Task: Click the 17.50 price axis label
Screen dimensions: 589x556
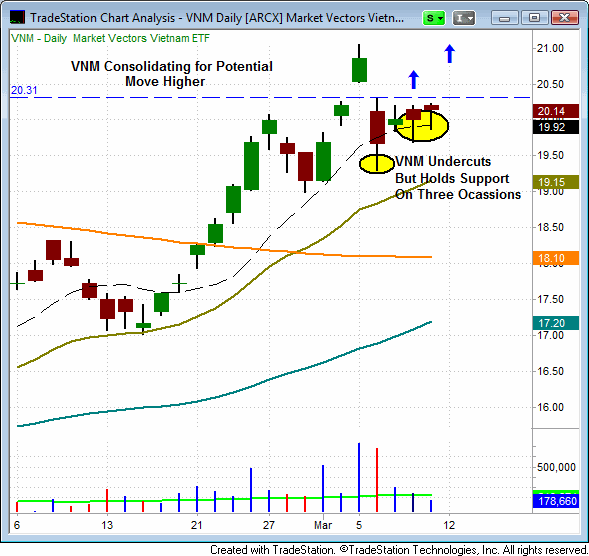Action: click(550, 299)
